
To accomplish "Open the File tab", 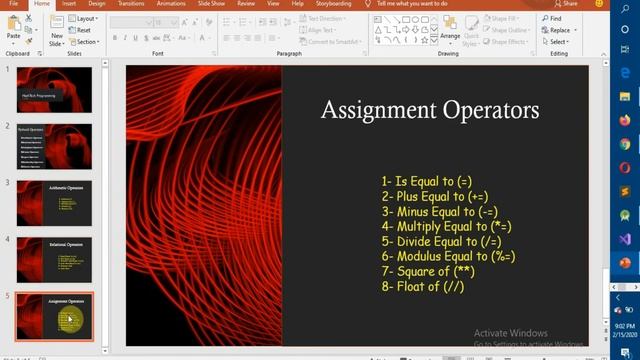I will (x=13, y=4).
